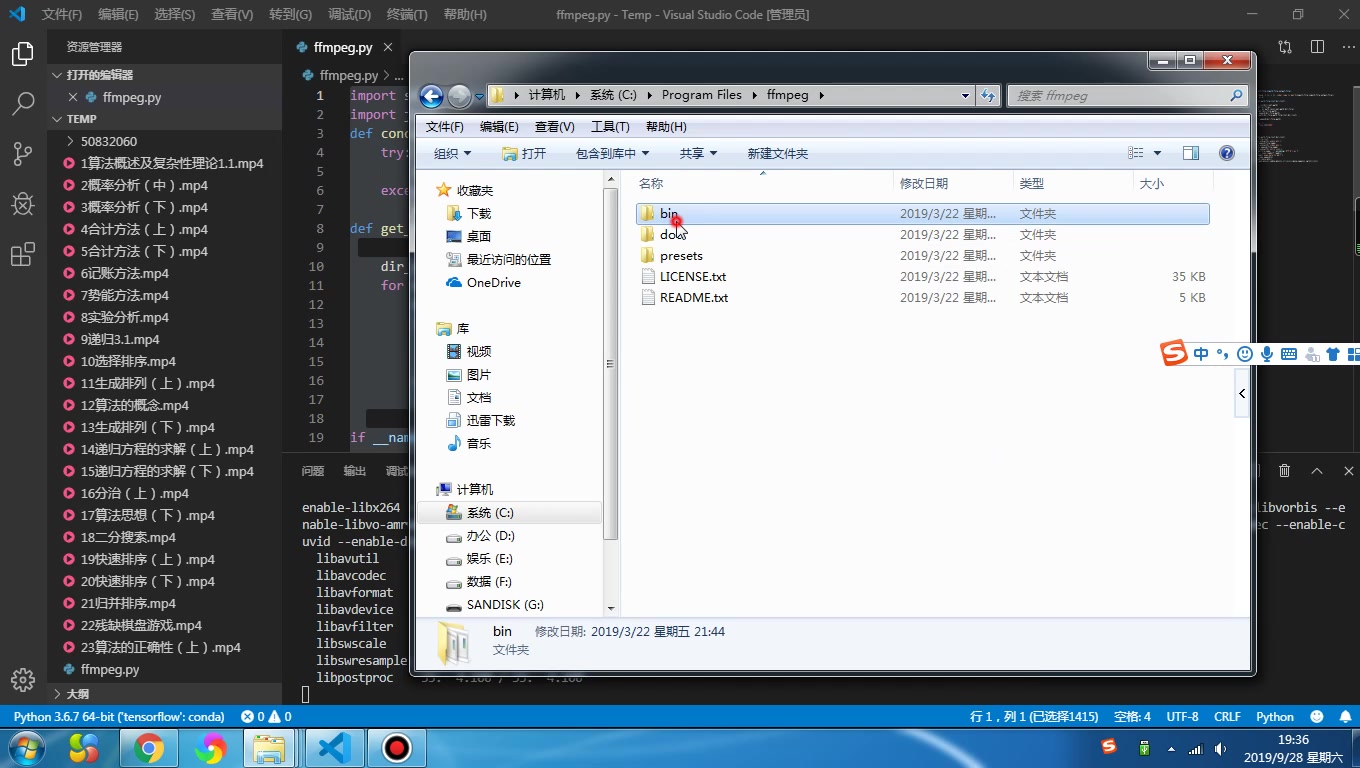Open the 包含到库中 dropdown
Screen dimensions: 1360x768
[x=612, y=153]
